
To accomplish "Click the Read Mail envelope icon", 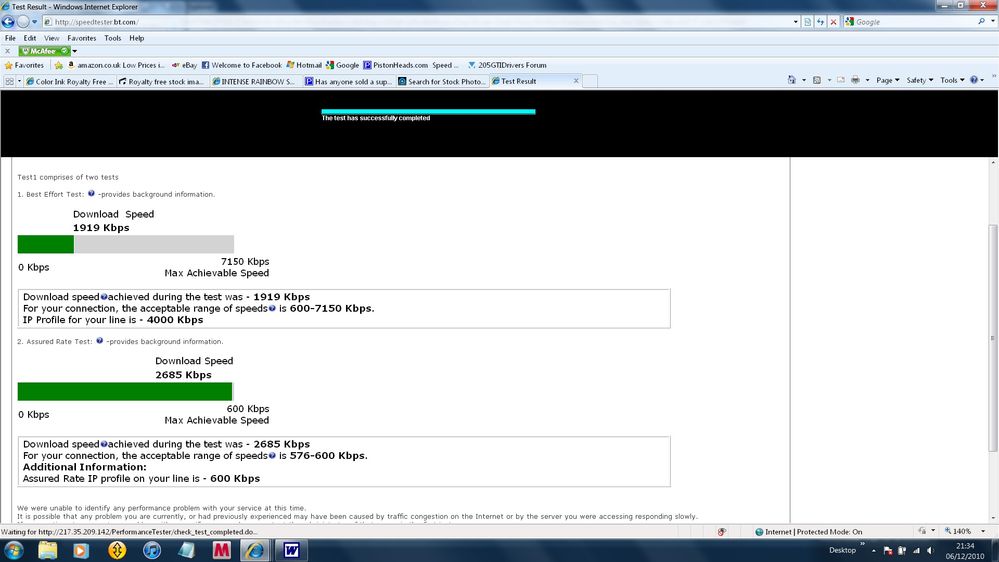I will tap(841, 80).
